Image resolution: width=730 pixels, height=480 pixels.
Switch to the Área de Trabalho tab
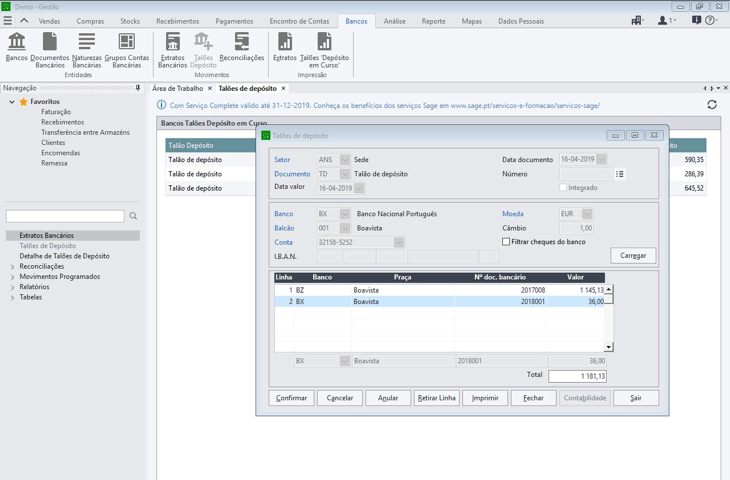(177, 89)
